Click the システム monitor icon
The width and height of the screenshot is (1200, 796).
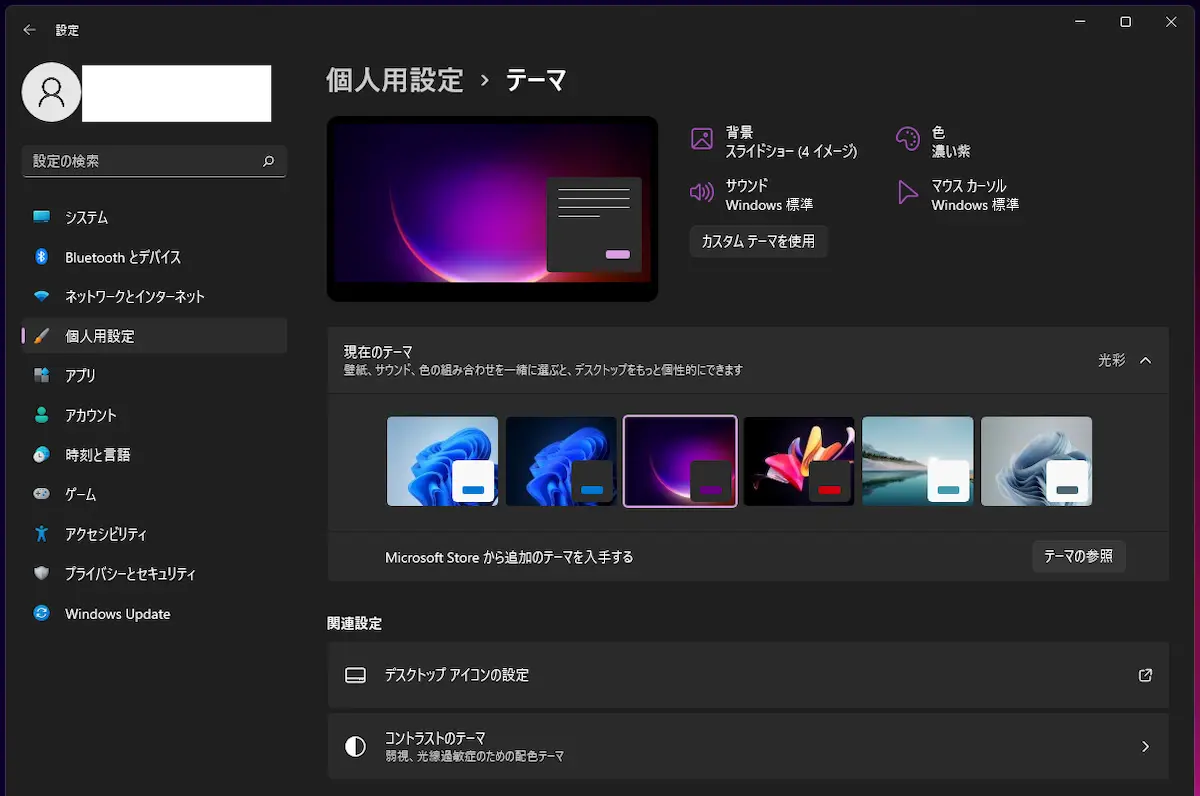pos(41,217)
